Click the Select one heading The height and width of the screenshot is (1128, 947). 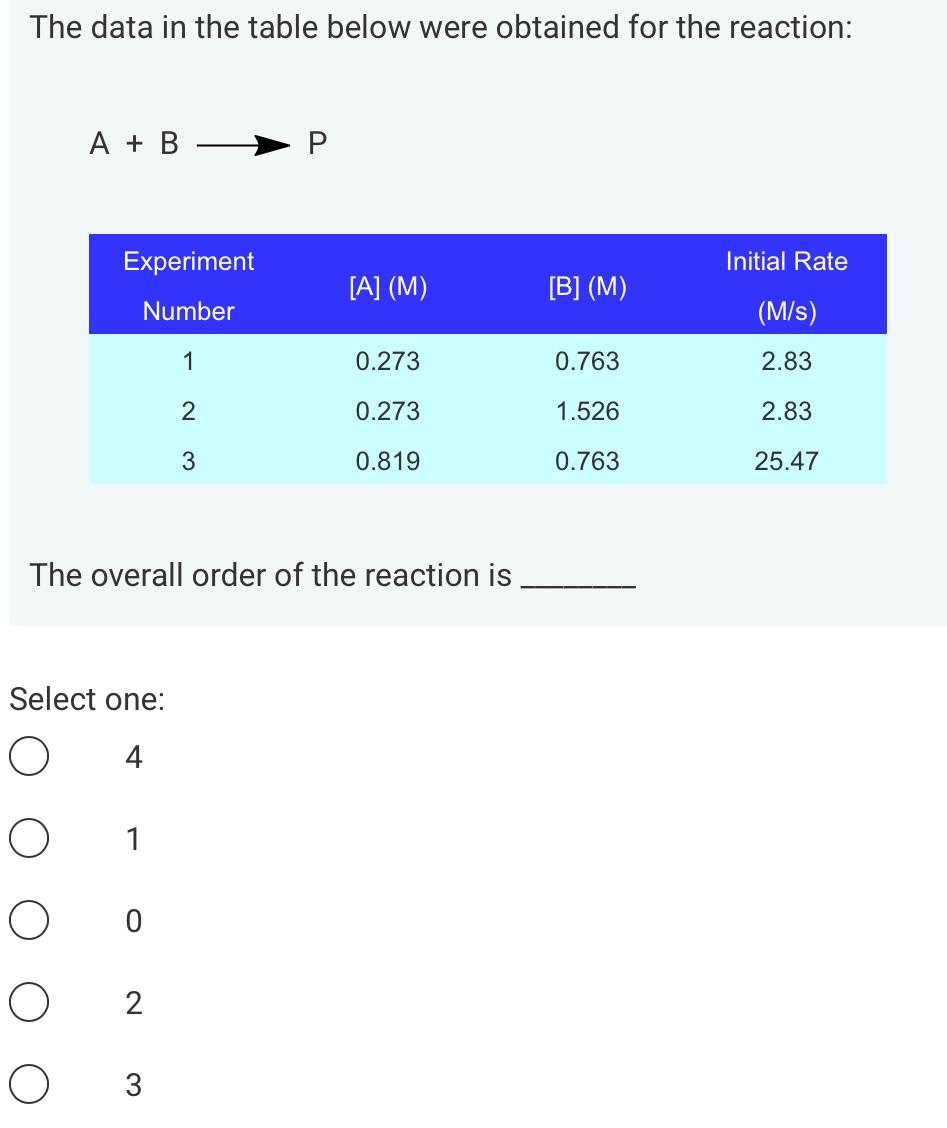click(86, 699)
